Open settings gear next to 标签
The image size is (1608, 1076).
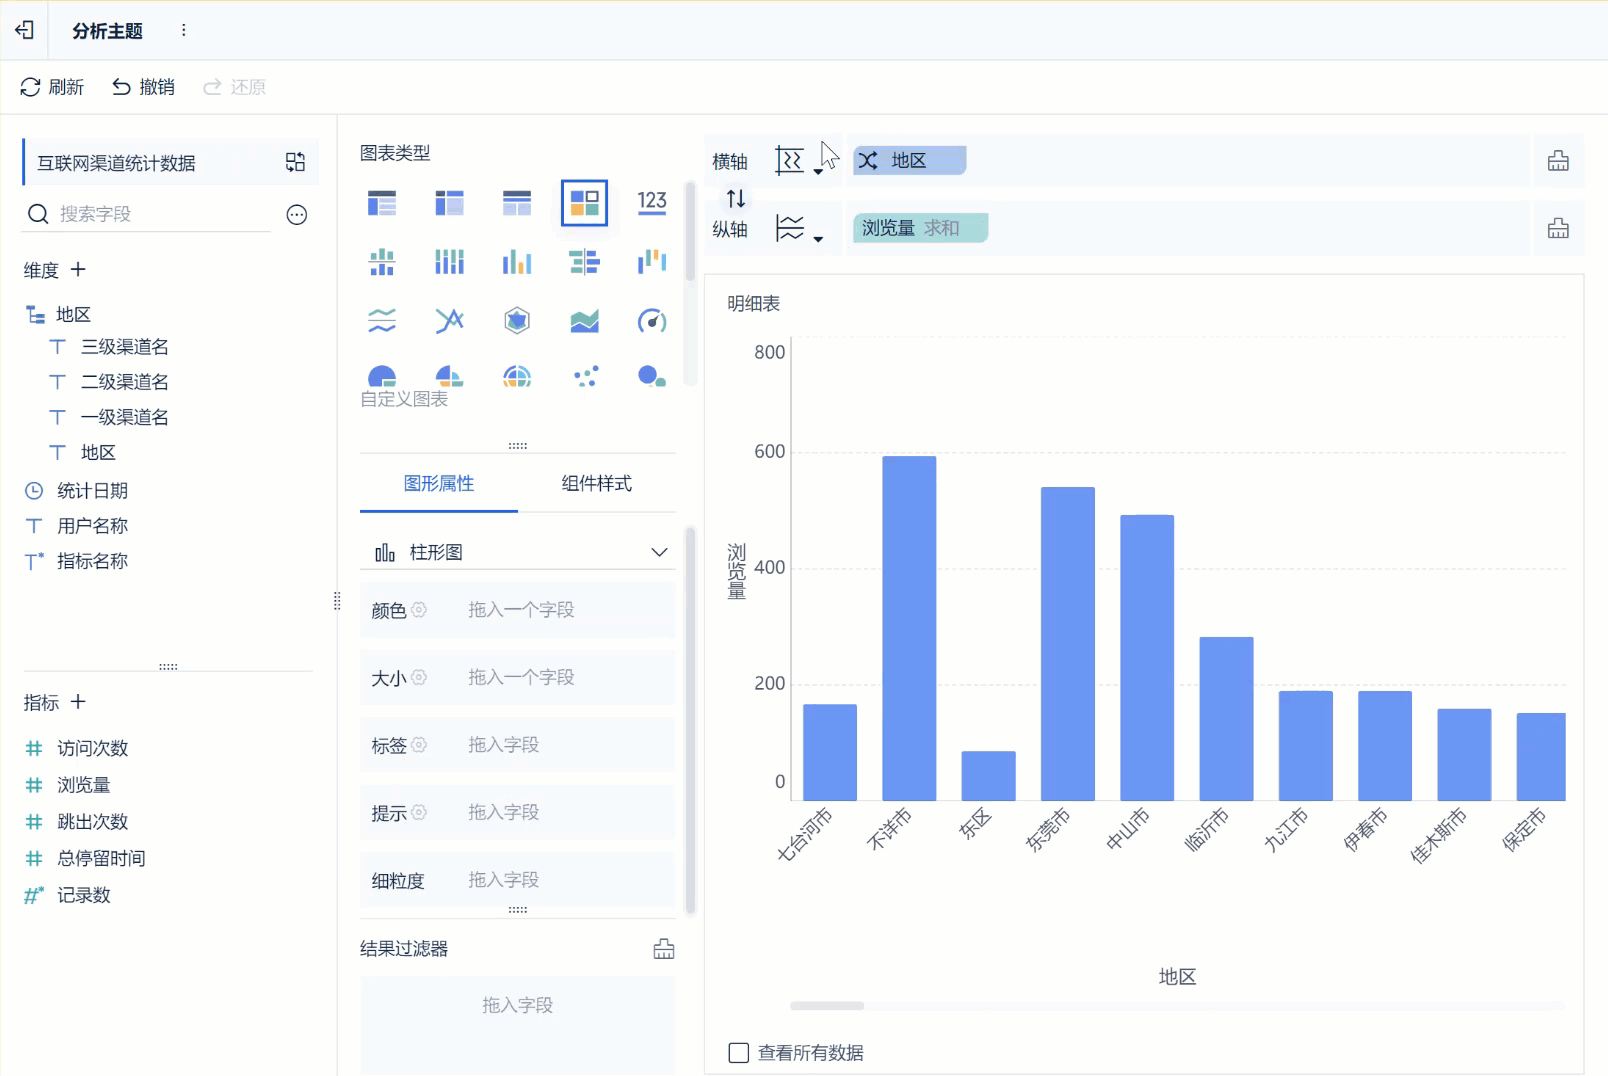click(x=419, y=745)
